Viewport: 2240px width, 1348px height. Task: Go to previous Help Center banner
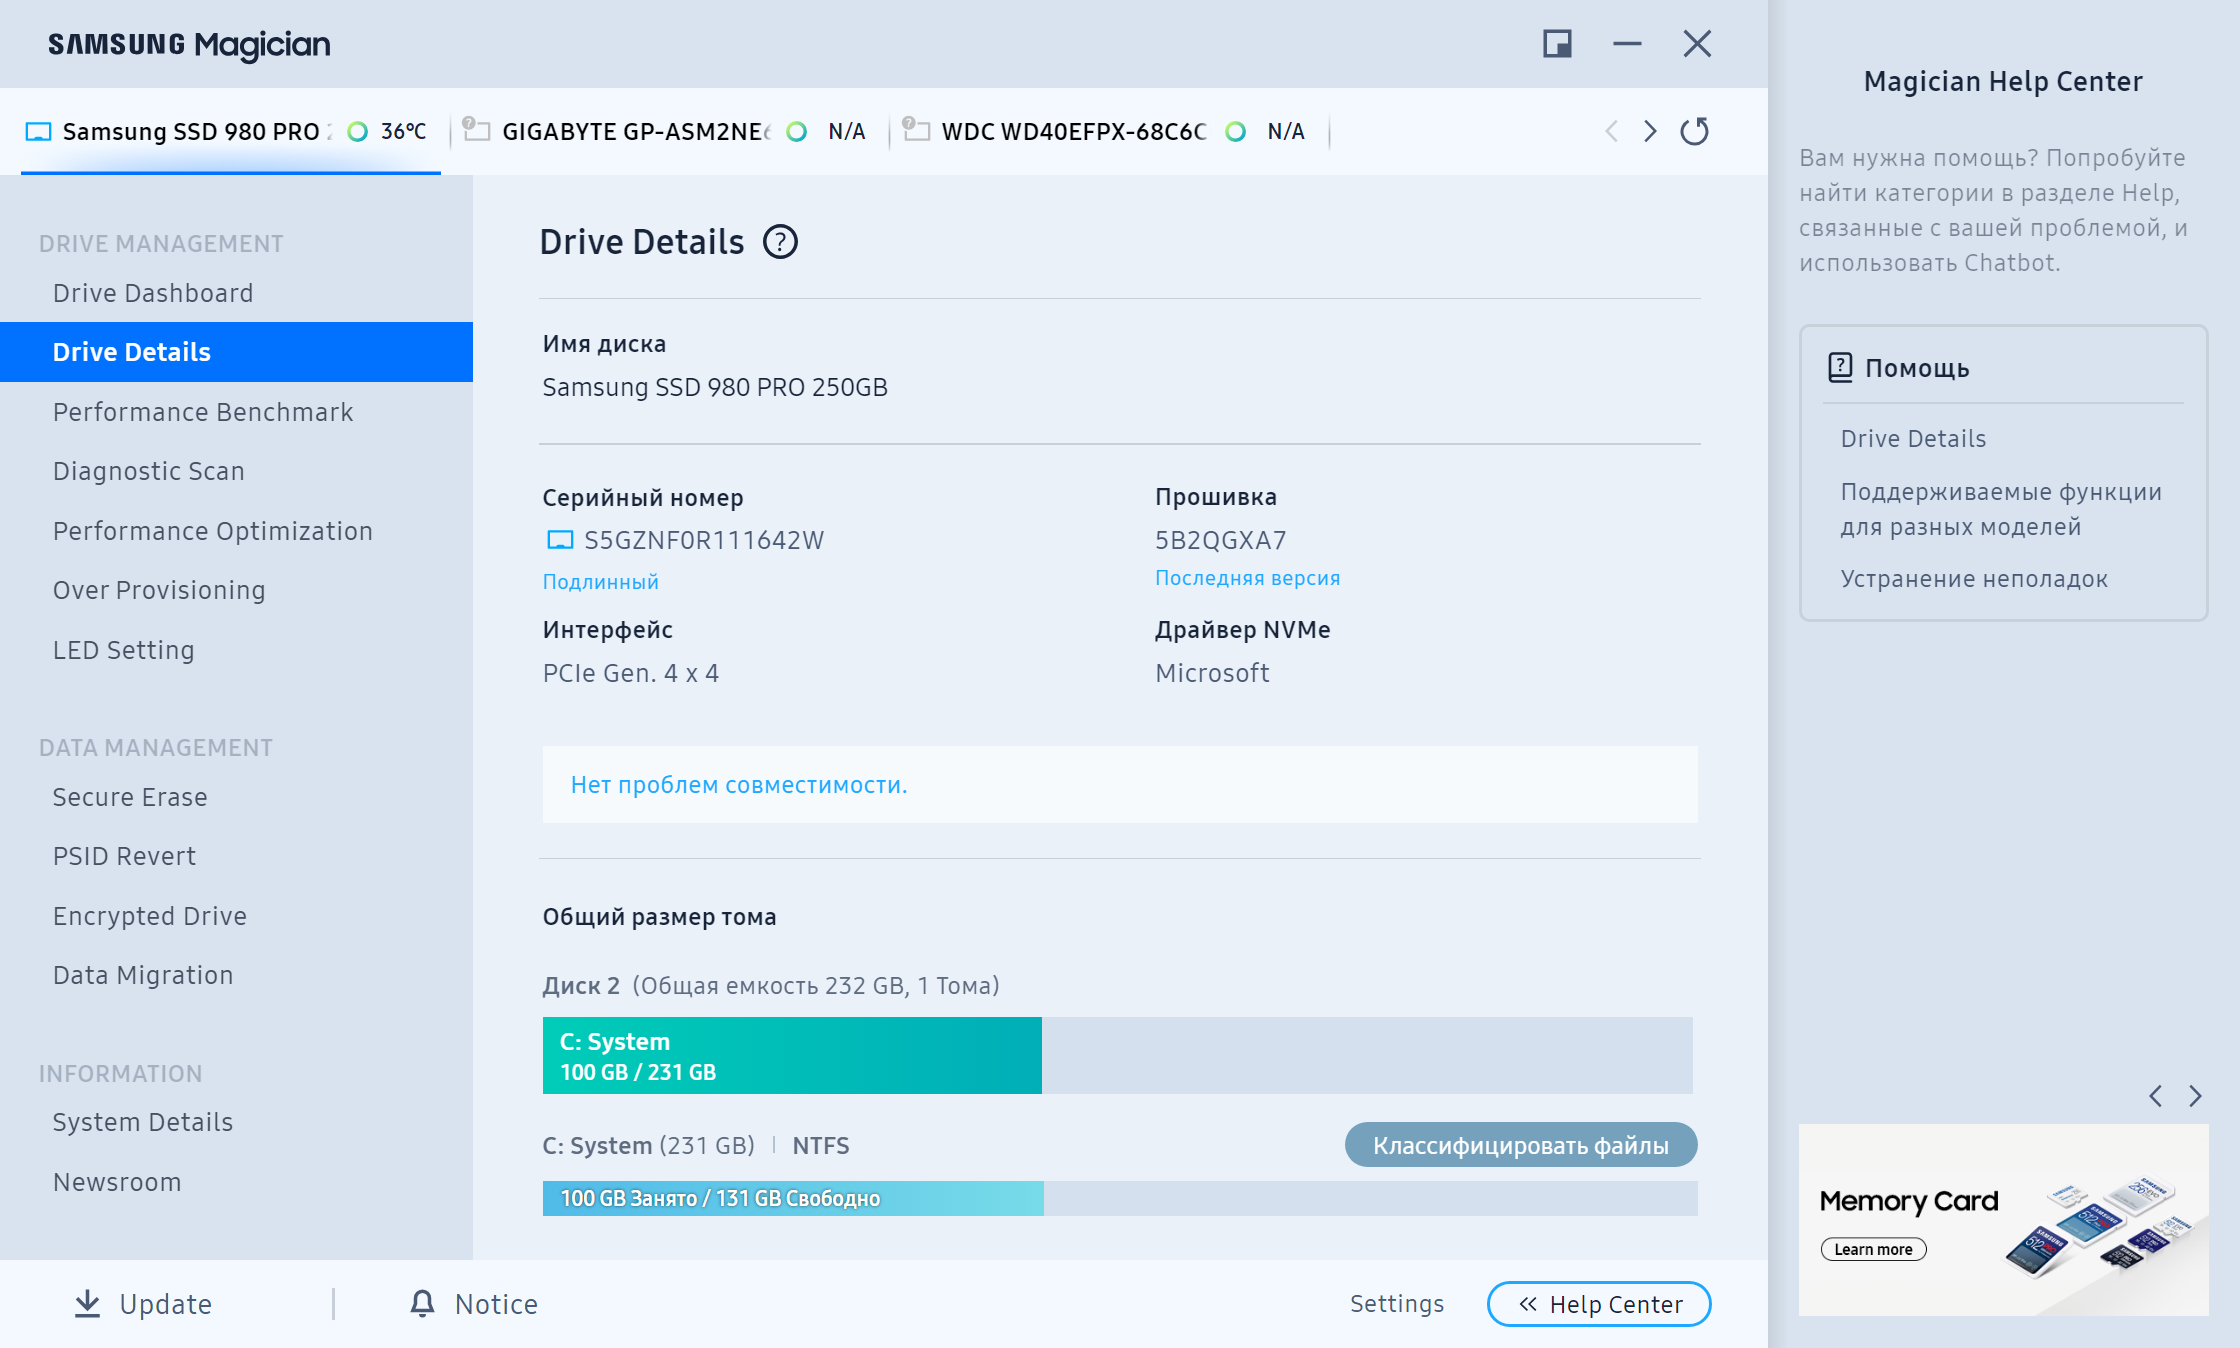tap(2156, 1096)
